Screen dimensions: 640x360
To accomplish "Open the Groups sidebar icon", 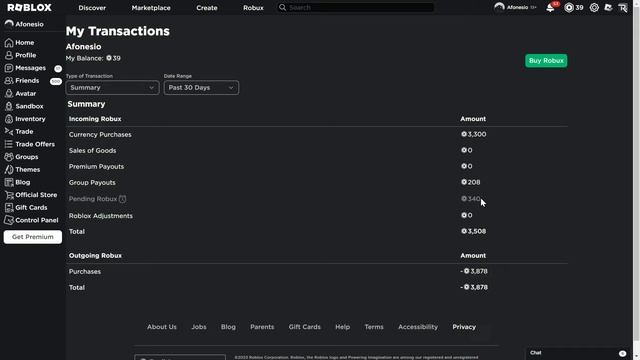I will pos(9,157).
